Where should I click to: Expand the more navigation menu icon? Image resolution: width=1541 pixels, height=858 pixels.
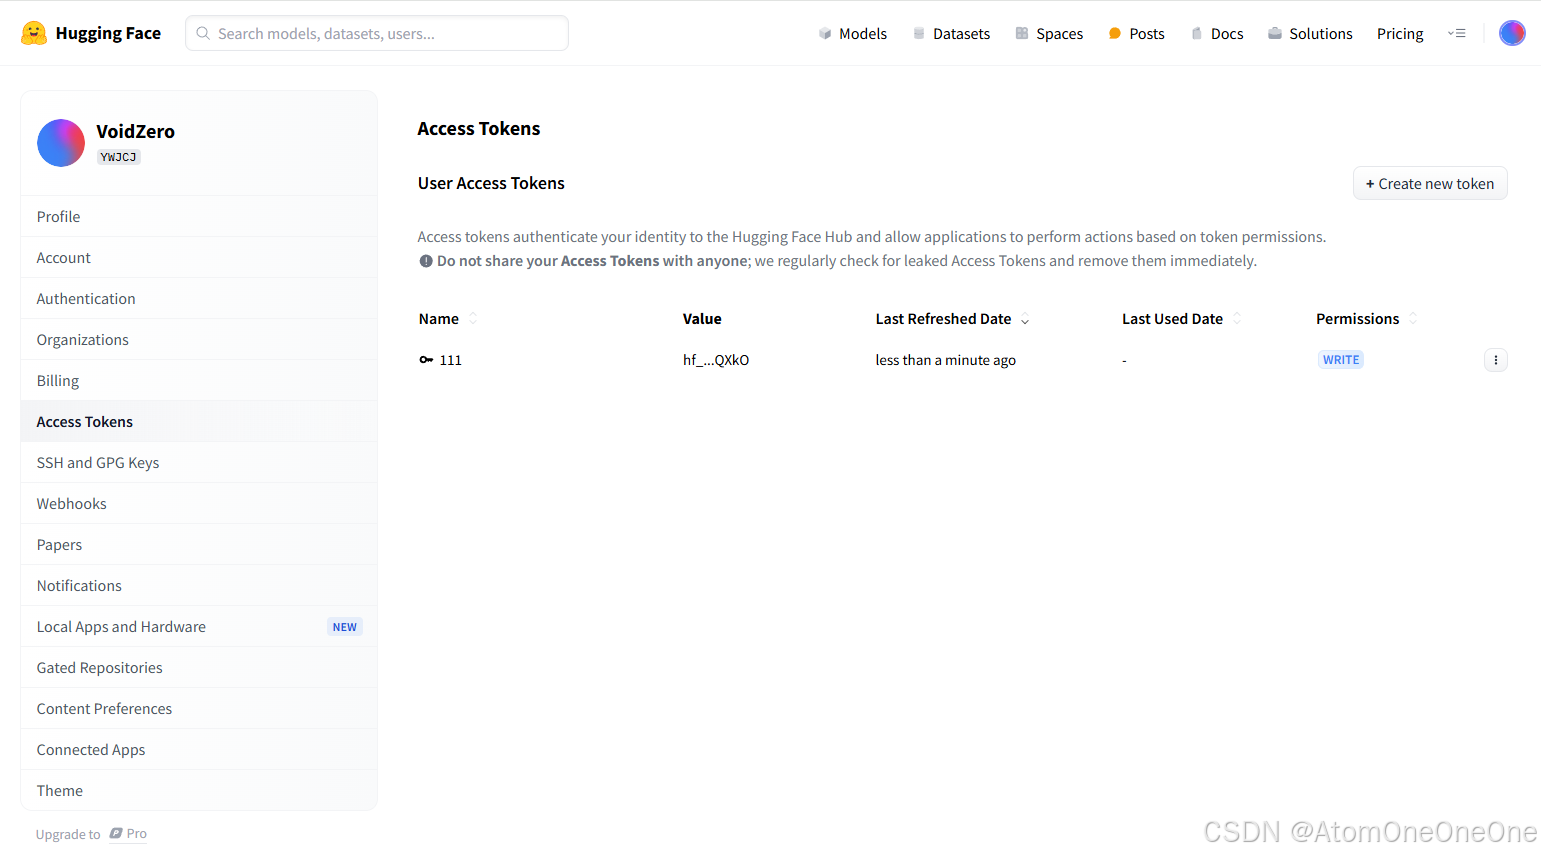[1457, 33]
